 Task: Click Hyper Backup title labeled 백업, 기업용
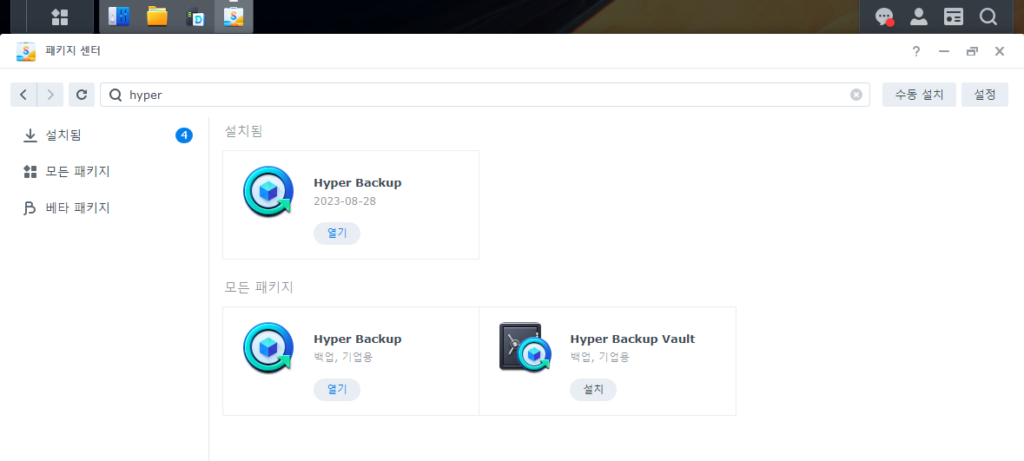(x=357, y=339)
